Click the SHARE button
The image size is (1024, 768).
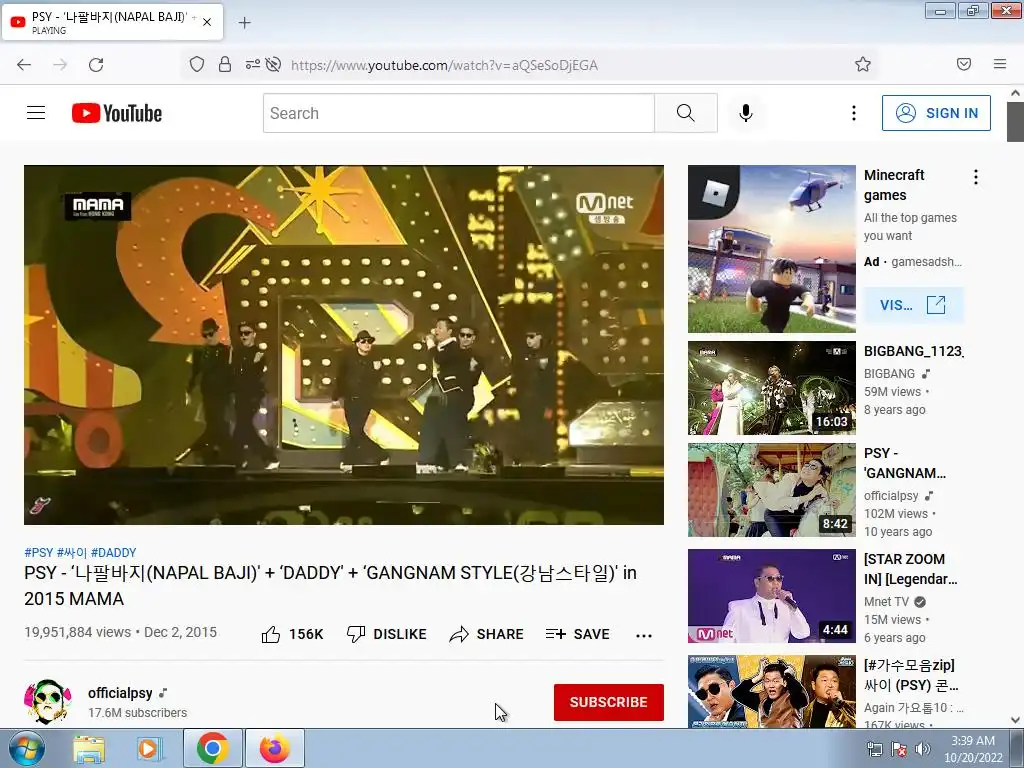[x=487, y=634]
